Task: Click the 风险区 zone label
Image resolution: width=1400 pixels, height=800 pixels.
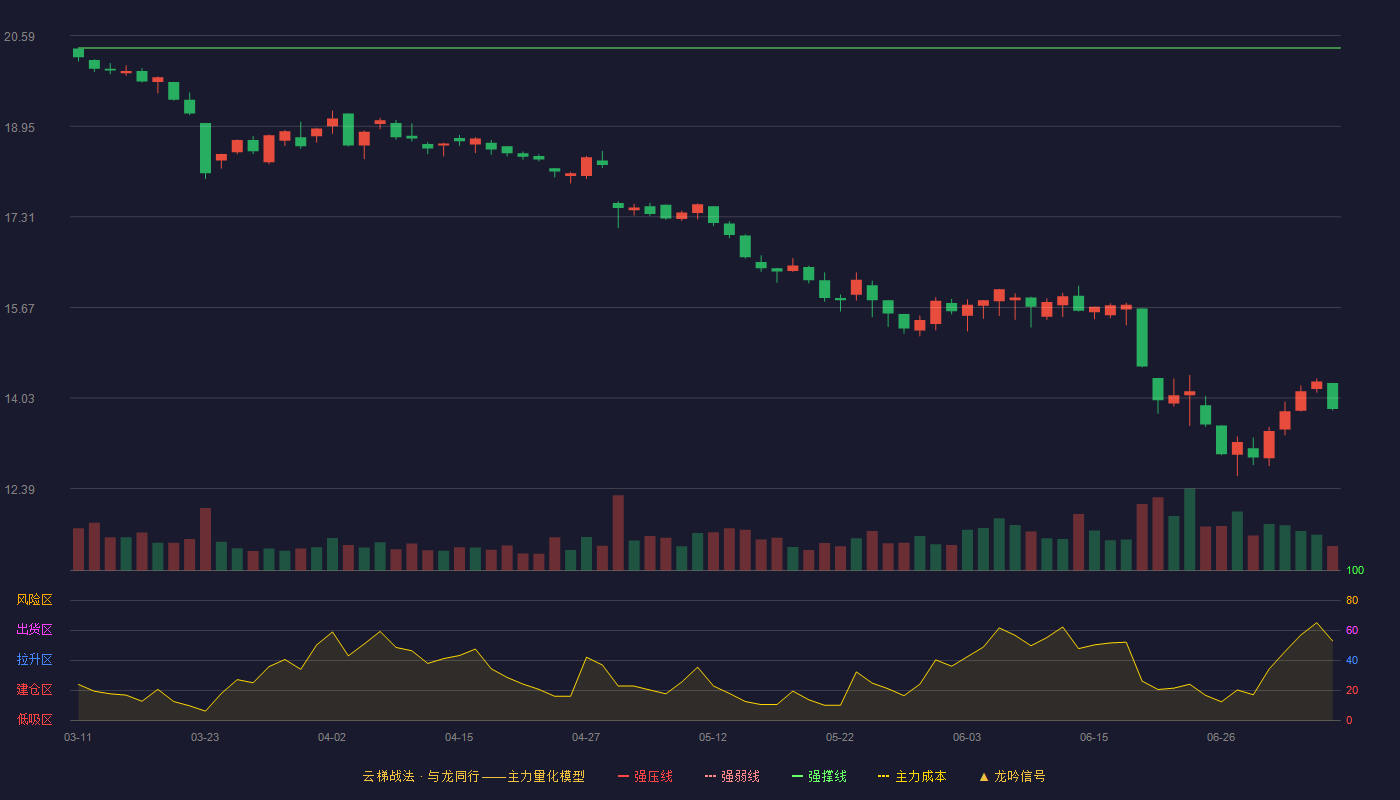Action: tap(34, 600)
